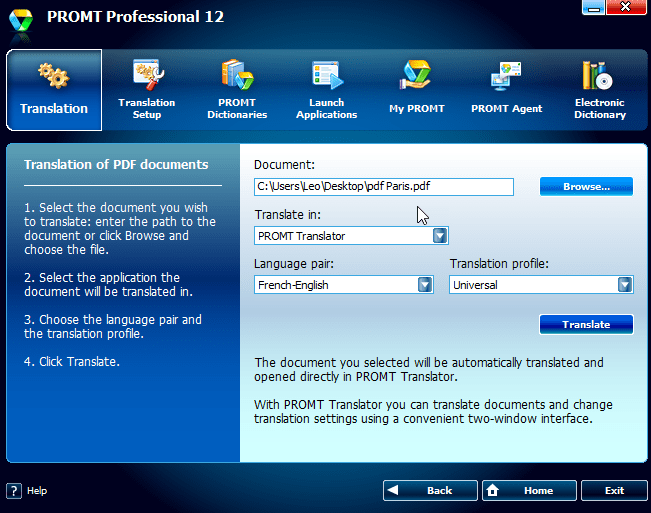This screenshot has height=513, width=651.
Task: Click the "Translation profile:" label
Action: pos(499,264)
